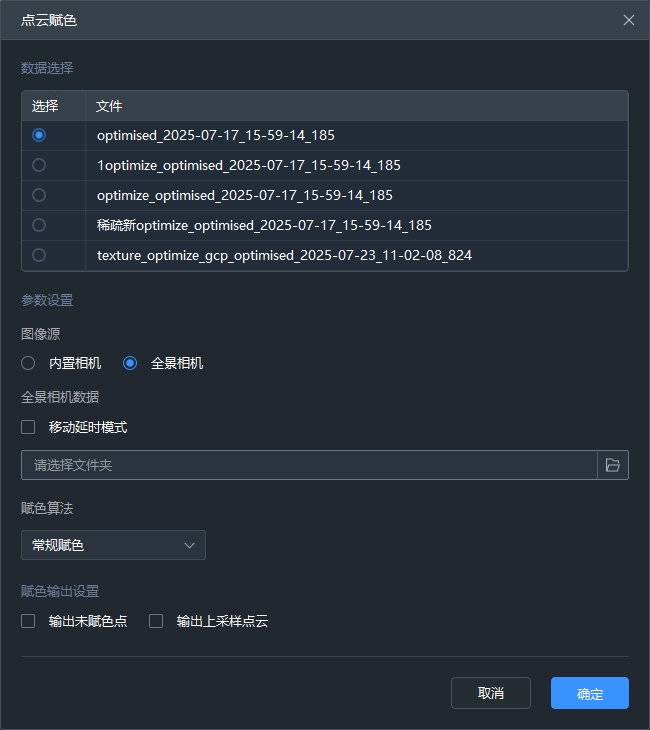This screenshot has width=650, height=730.
Task: Click the dropdown chevron arrow of 赋色算法
Action: tap(190, 545)
